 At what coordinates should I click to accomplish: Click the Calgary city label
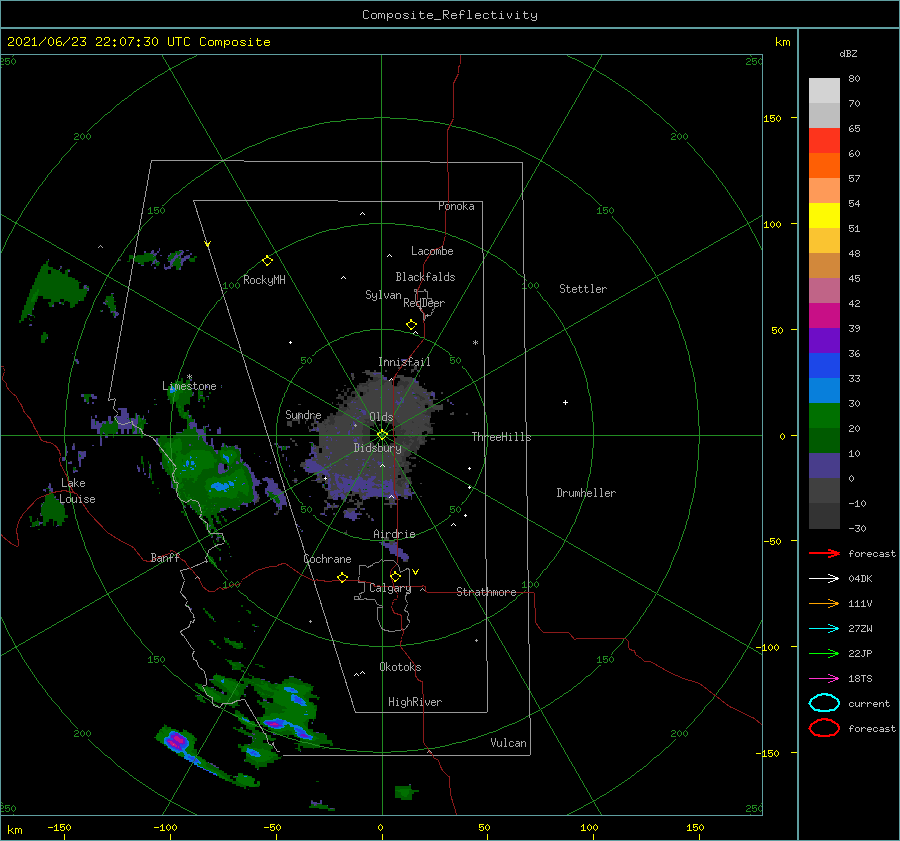coord(390,588)
